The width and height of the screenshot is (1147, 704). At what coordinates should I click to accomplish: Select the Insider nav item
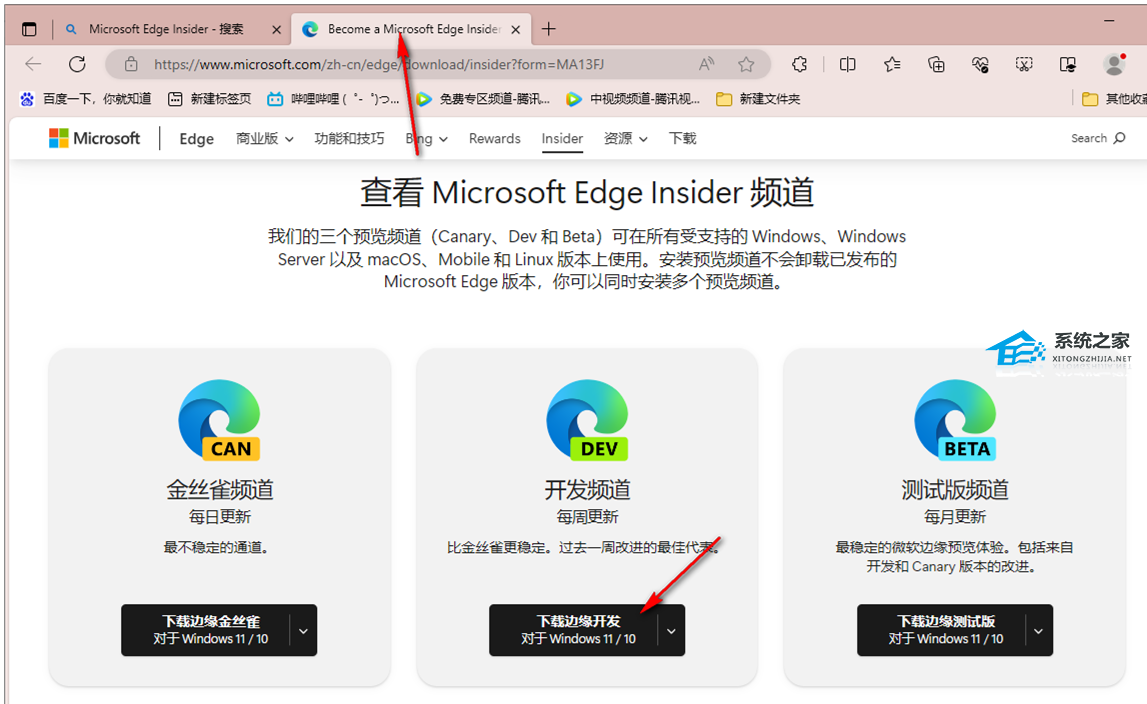tap(562, 138)
